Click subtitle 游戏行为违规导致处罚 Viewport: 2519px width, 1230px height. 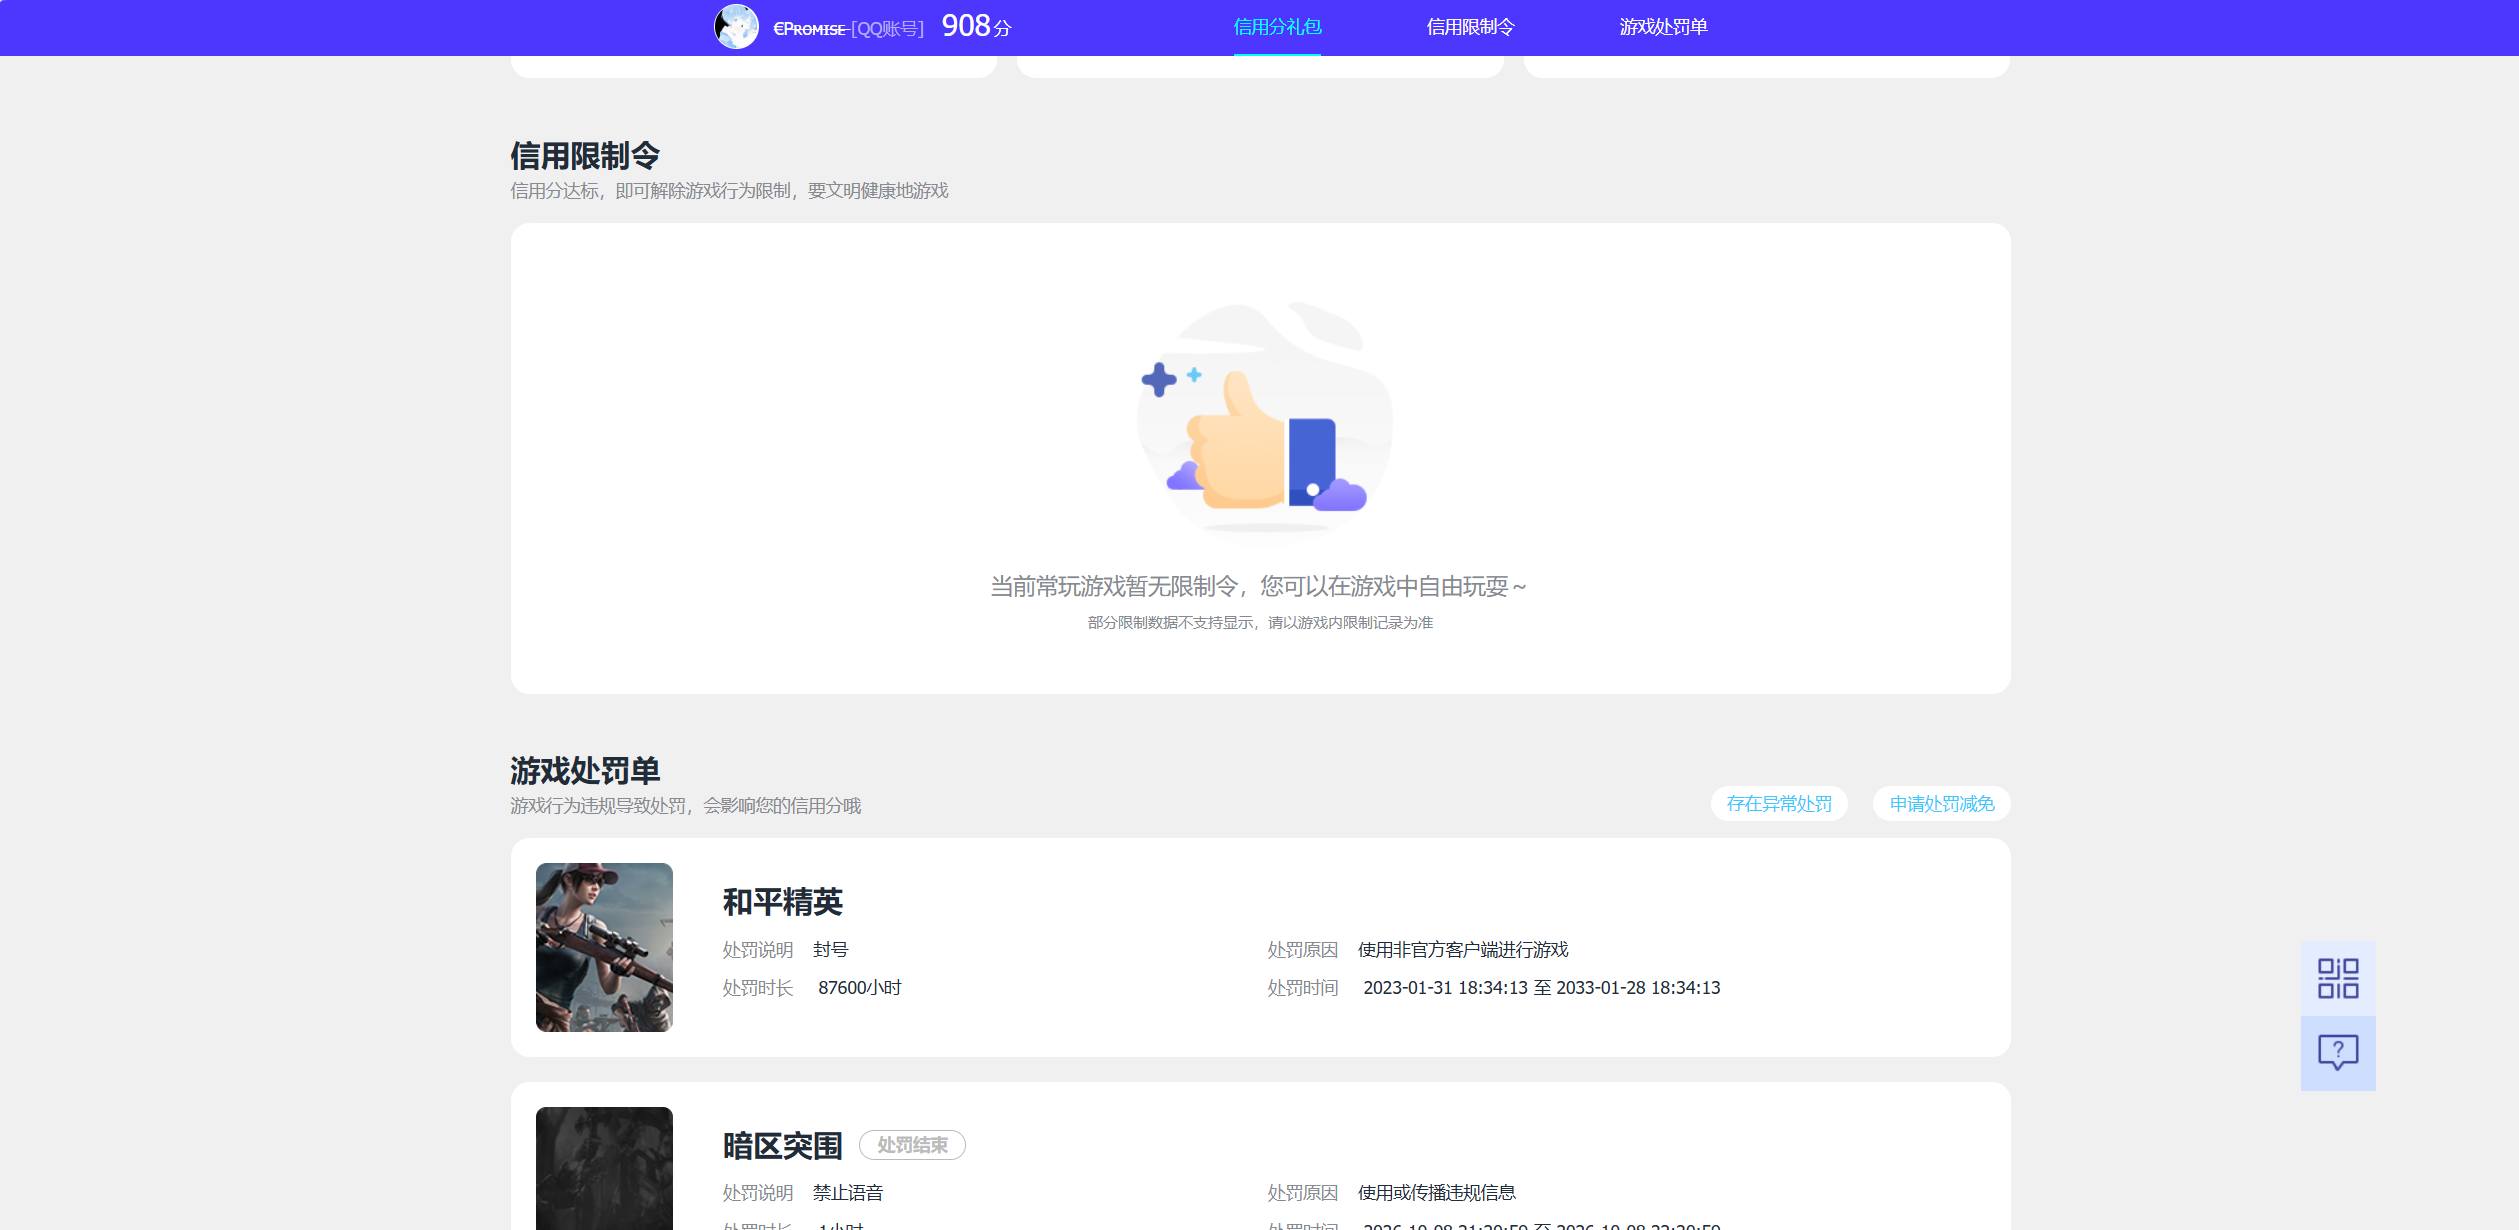pyautogui.click(x=685, y=805)
